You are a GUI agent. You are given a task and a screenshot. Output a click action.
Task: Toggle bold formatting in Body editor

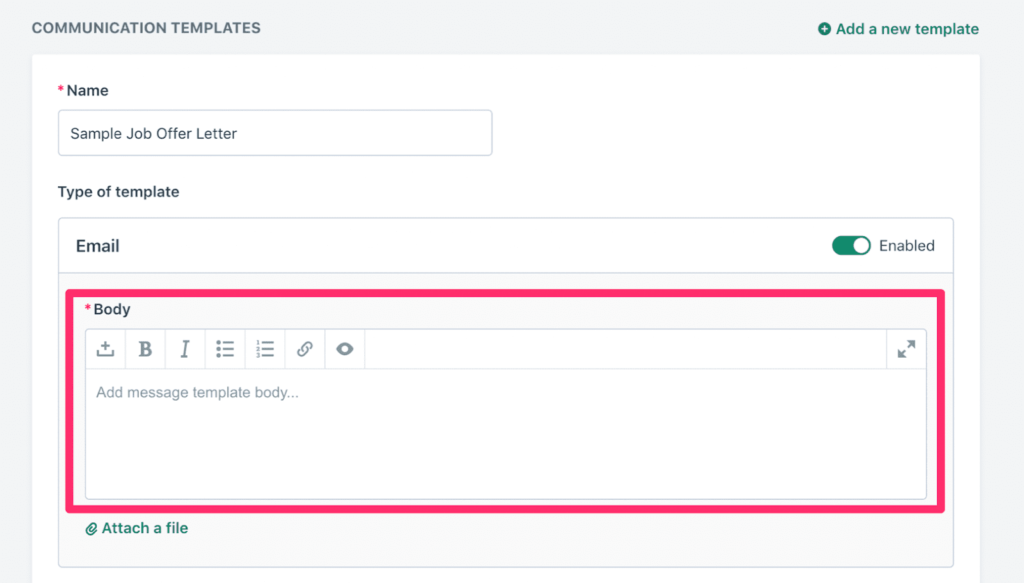pyautogui.click(x=145, y=349)
